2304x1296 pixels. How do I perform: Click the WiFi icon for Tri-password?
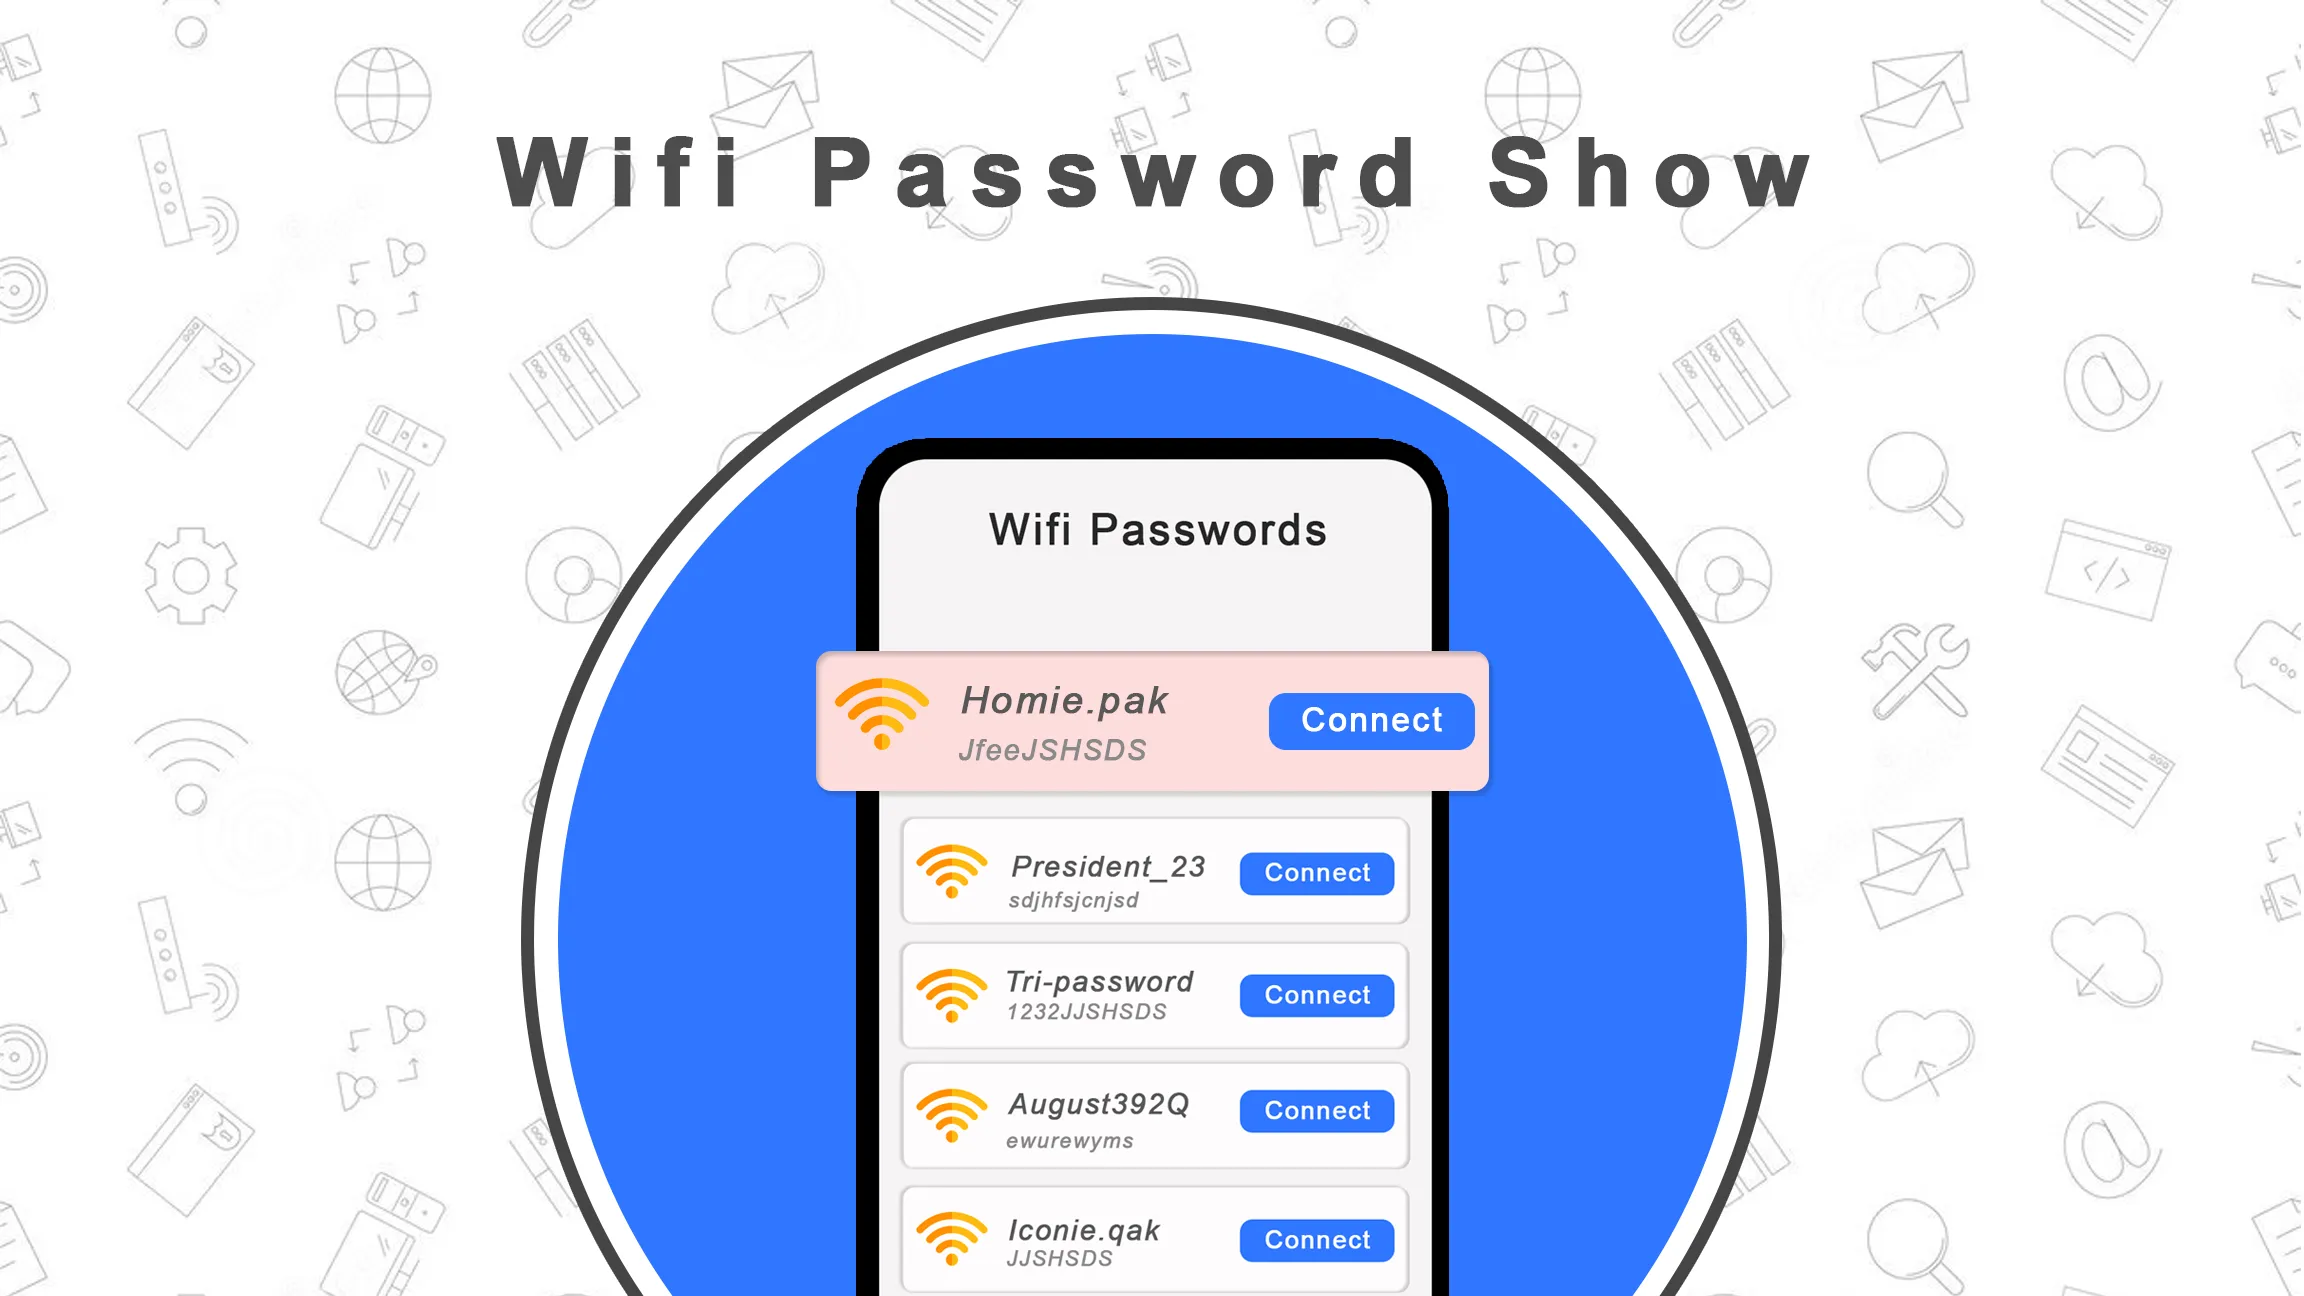(949, 992)
